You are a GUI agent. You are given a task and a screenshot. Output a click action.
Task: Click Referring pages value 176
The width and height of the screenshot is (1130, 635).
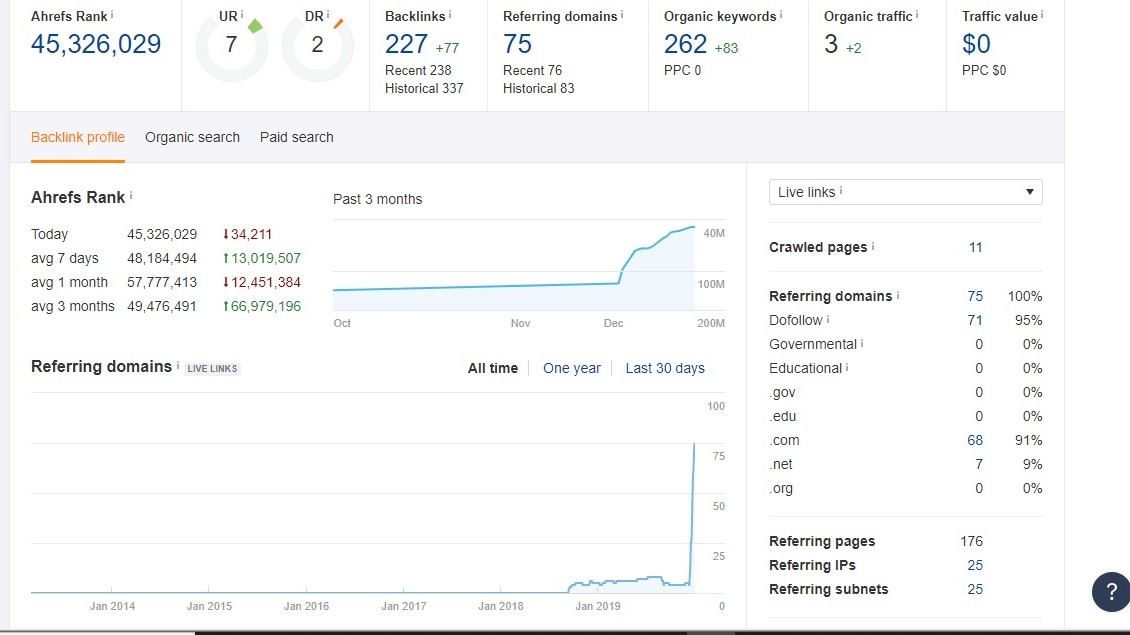[x=971, y=541]
